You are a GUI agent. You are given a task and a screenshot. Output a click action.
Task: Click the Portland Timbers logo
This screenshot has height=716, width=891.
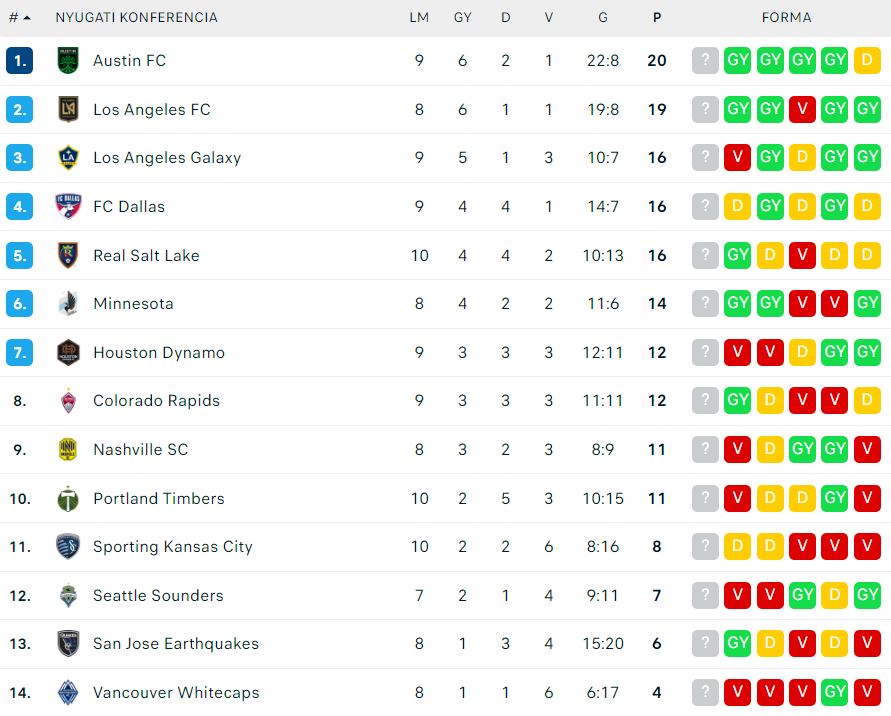pos(68,499)
